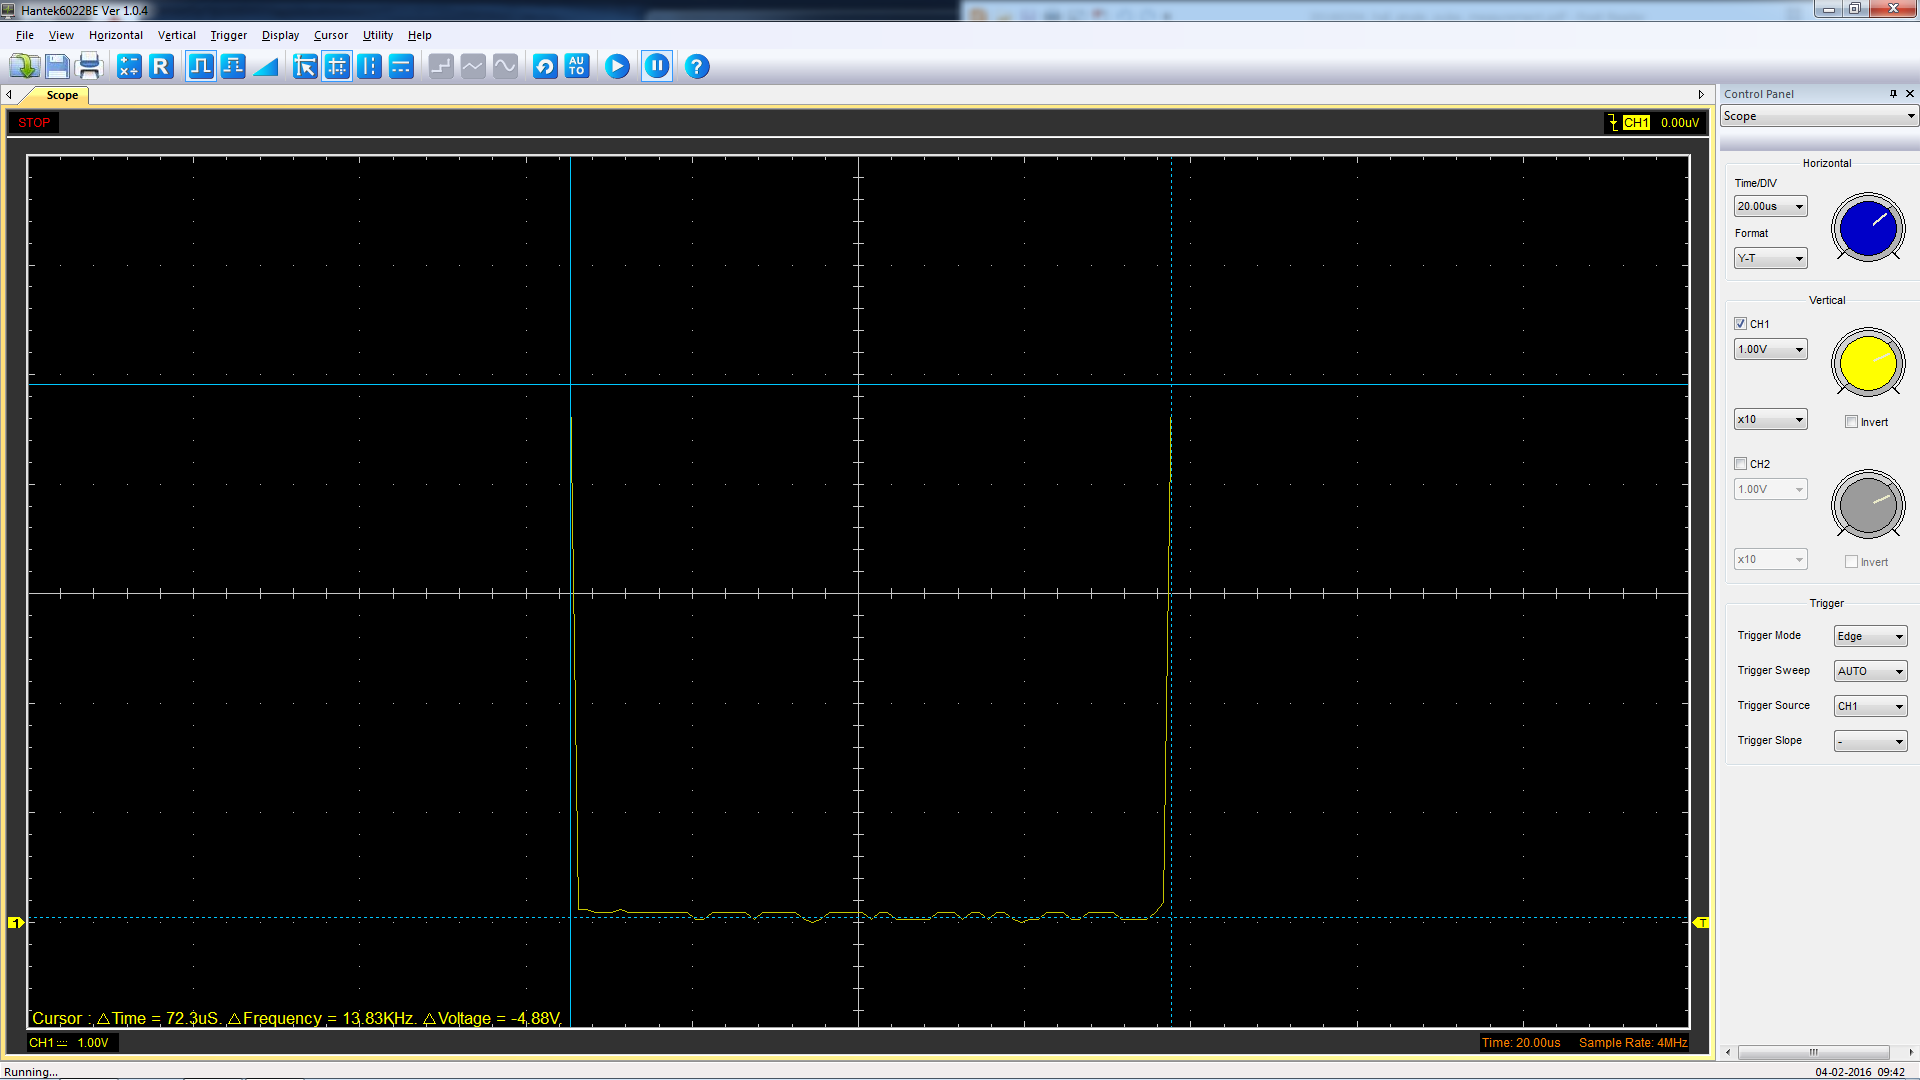
Task: Click the CH1 label in the status bar
Action: pyautogui.click(x=42, y=1042)
